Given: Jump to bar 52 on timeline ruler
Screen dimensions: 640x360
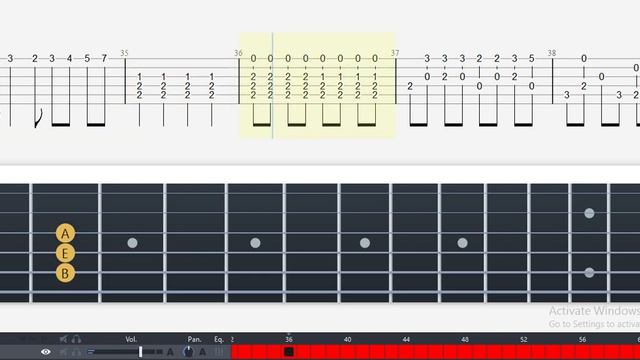Looking at the screenshot, I should (x=524, y=339).
